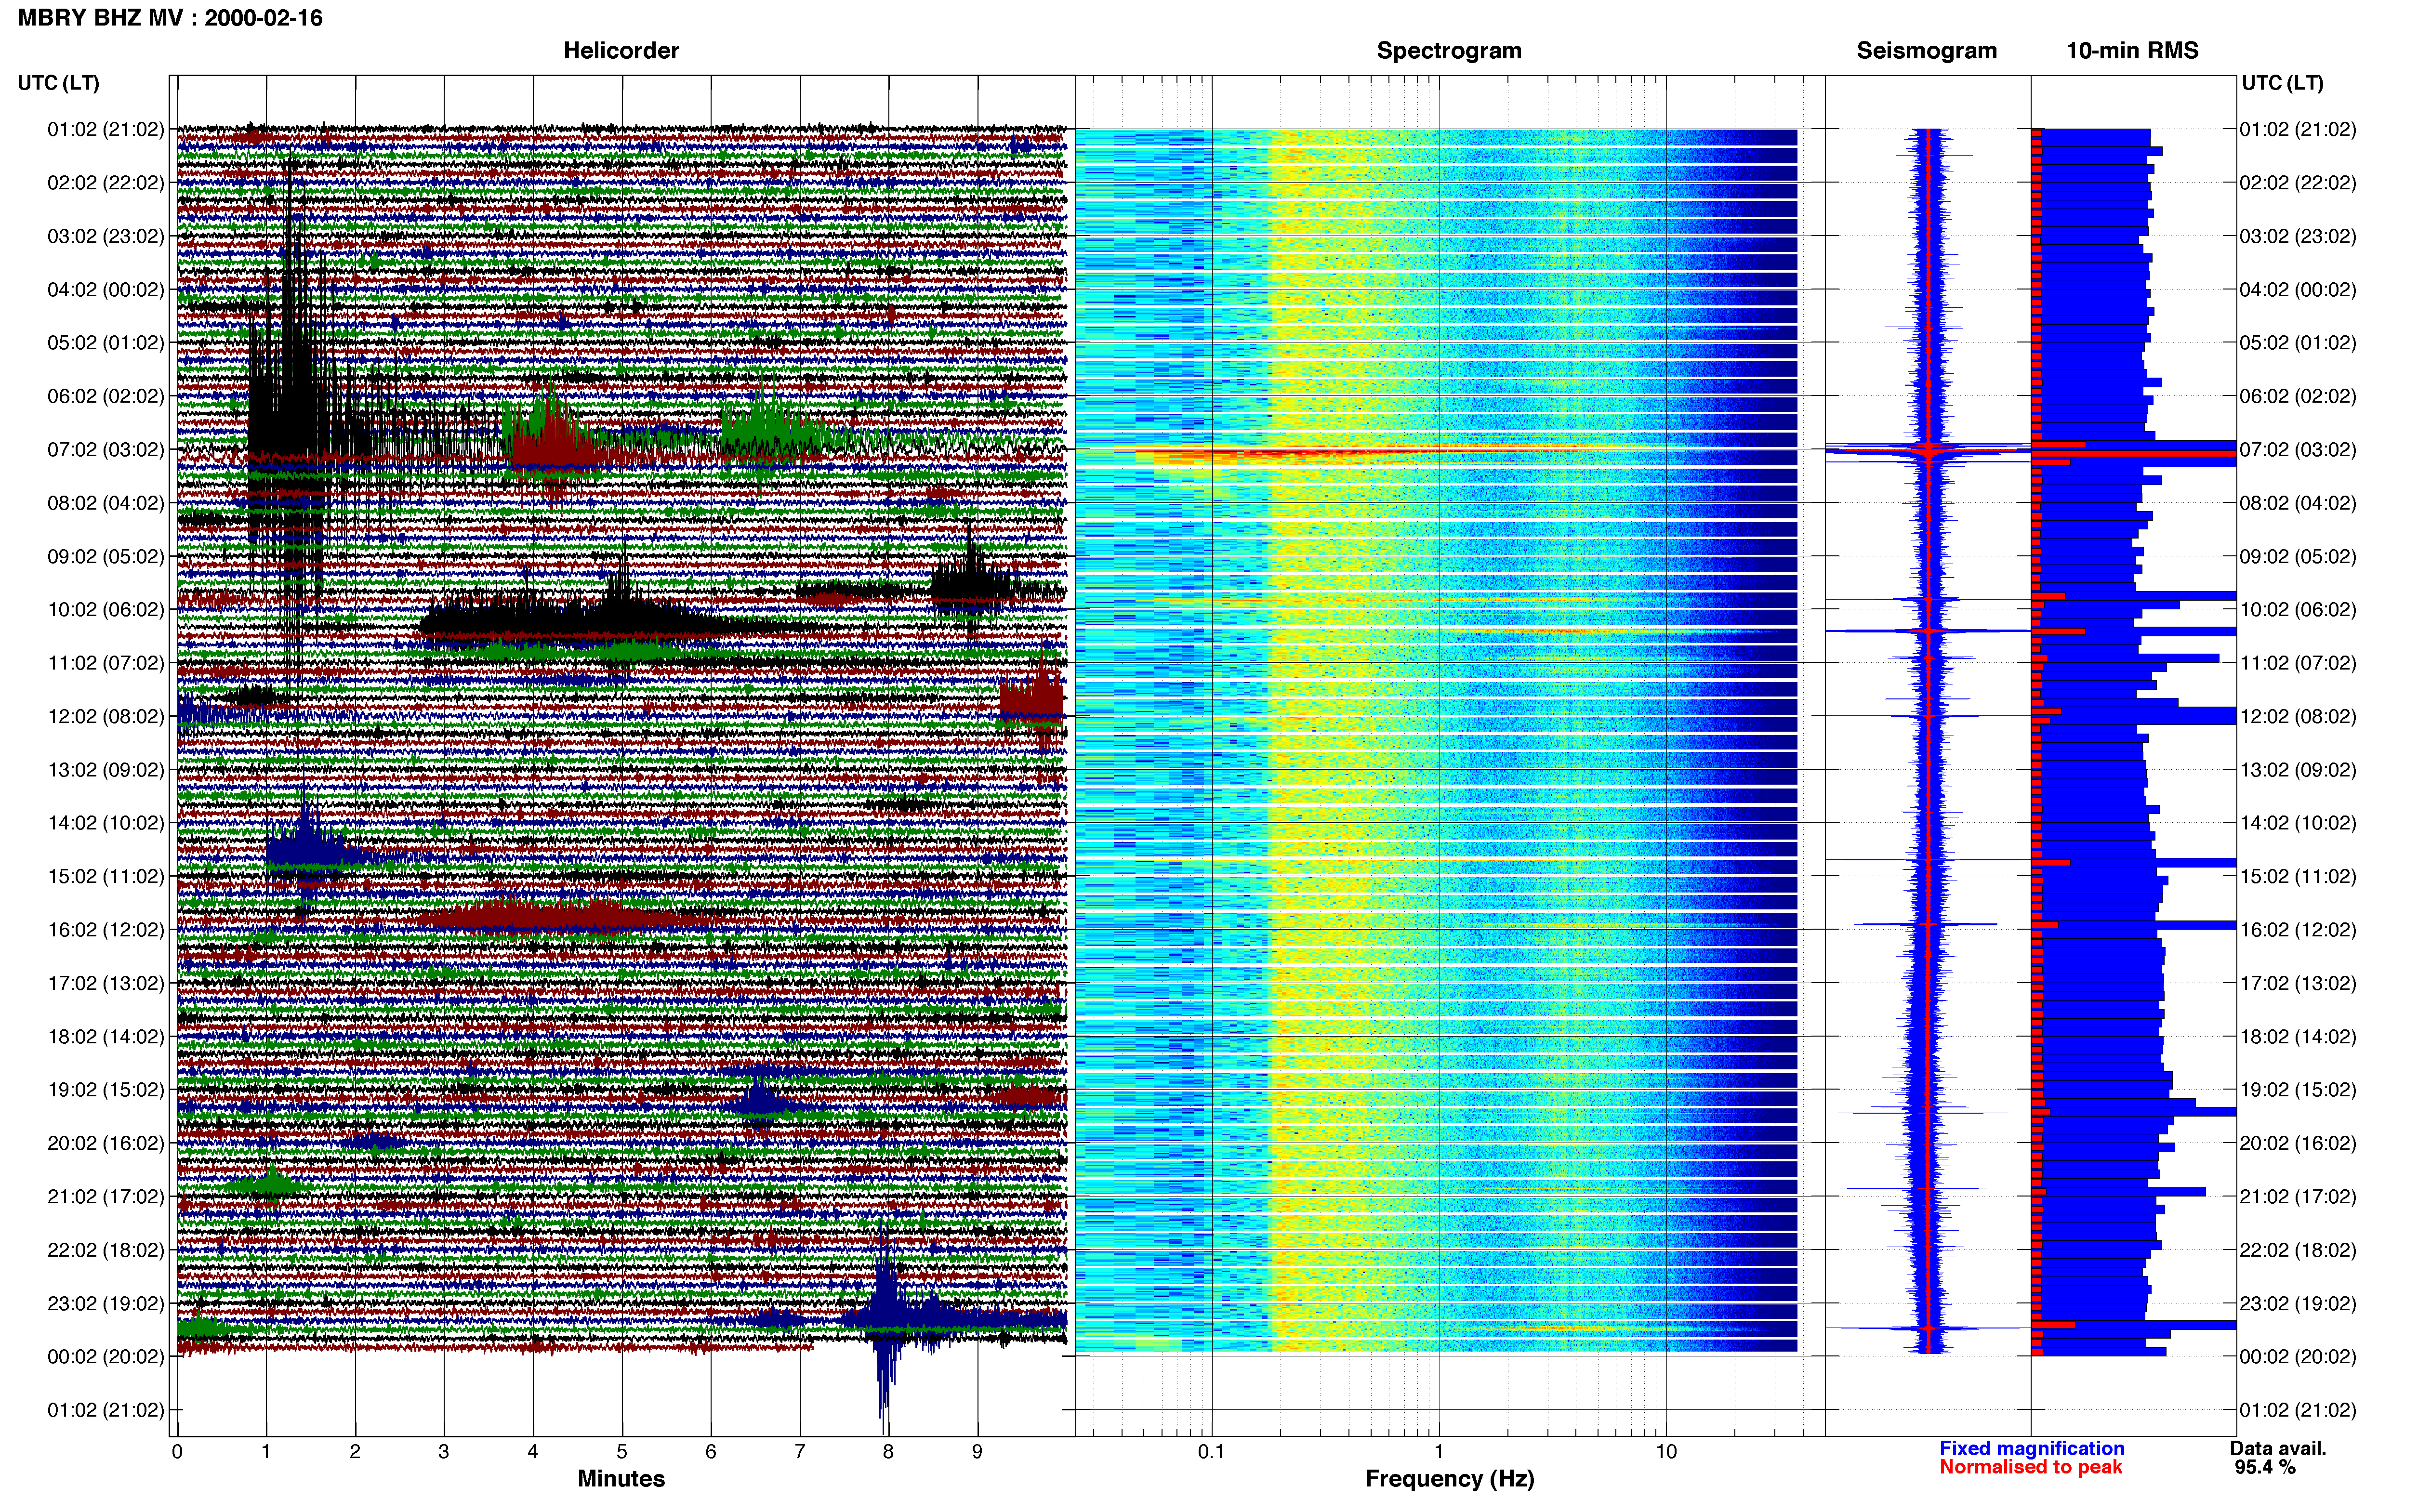Viewport: 2418px width, 1512px height.
Task: Click the left '00:02 (20:02)' time label
Action: [106, 1356]
